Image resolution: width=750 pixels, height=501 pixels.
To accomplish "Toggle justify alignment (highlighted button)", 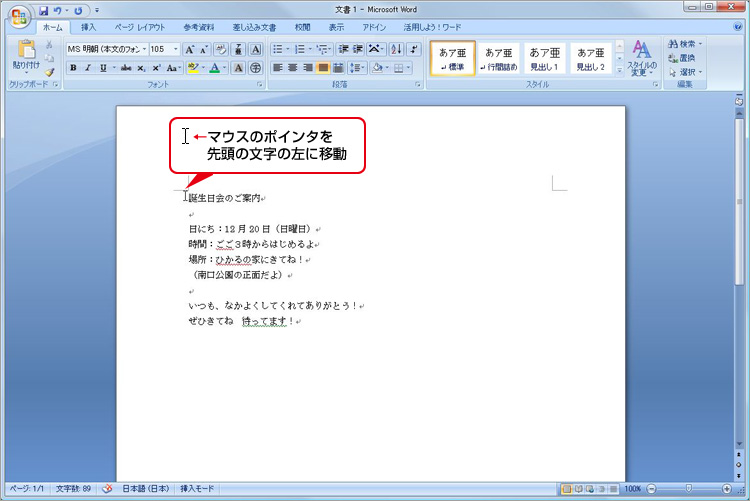I will [323, 68].
